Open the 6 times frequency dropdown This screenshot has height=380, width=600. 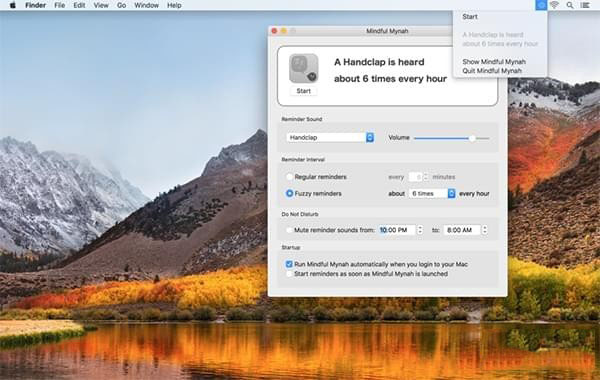(432, 193)
